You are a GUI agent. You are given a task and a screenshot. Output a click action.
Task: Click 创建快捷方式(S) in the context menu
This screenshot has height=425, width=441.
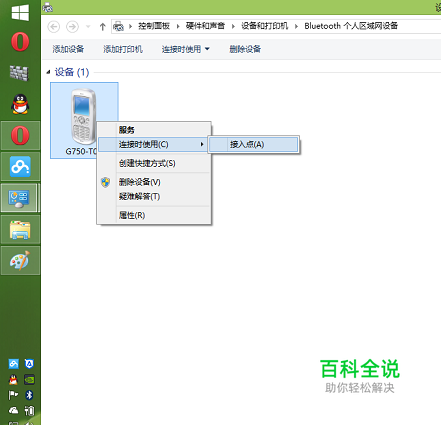pos(154,163)
